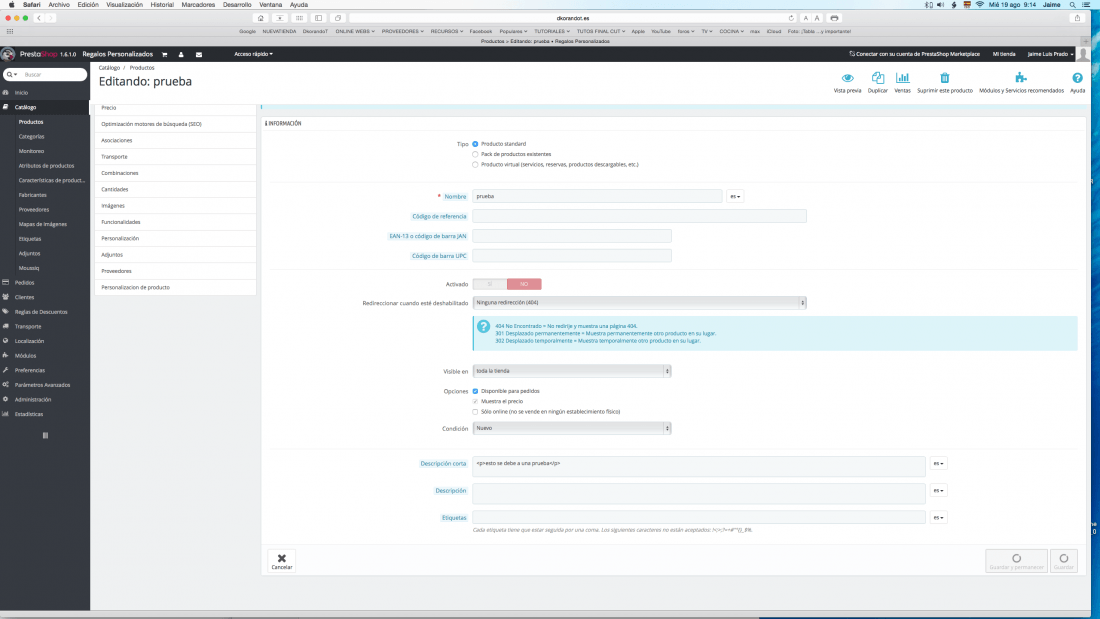Screen dimensions: 1100x619
Task: Open Acceso rápido dropdown
Action: point(253,54)
